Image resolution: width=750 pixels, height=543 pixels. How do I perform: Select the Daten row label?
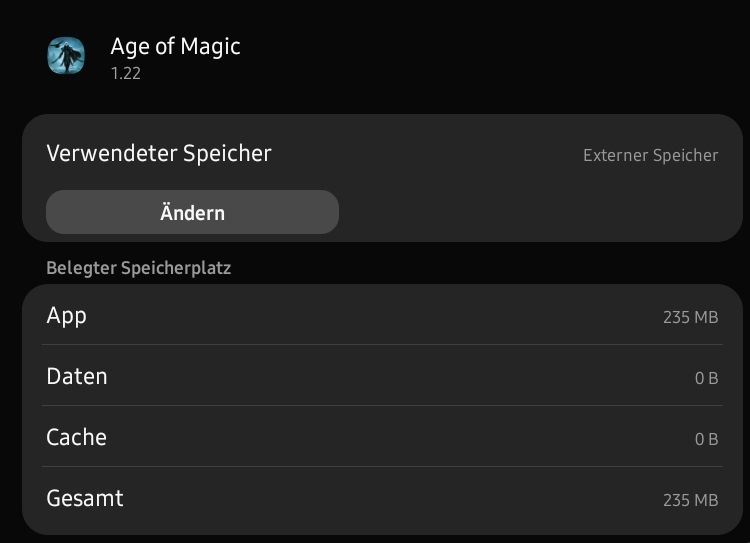(x=77, y=376)
